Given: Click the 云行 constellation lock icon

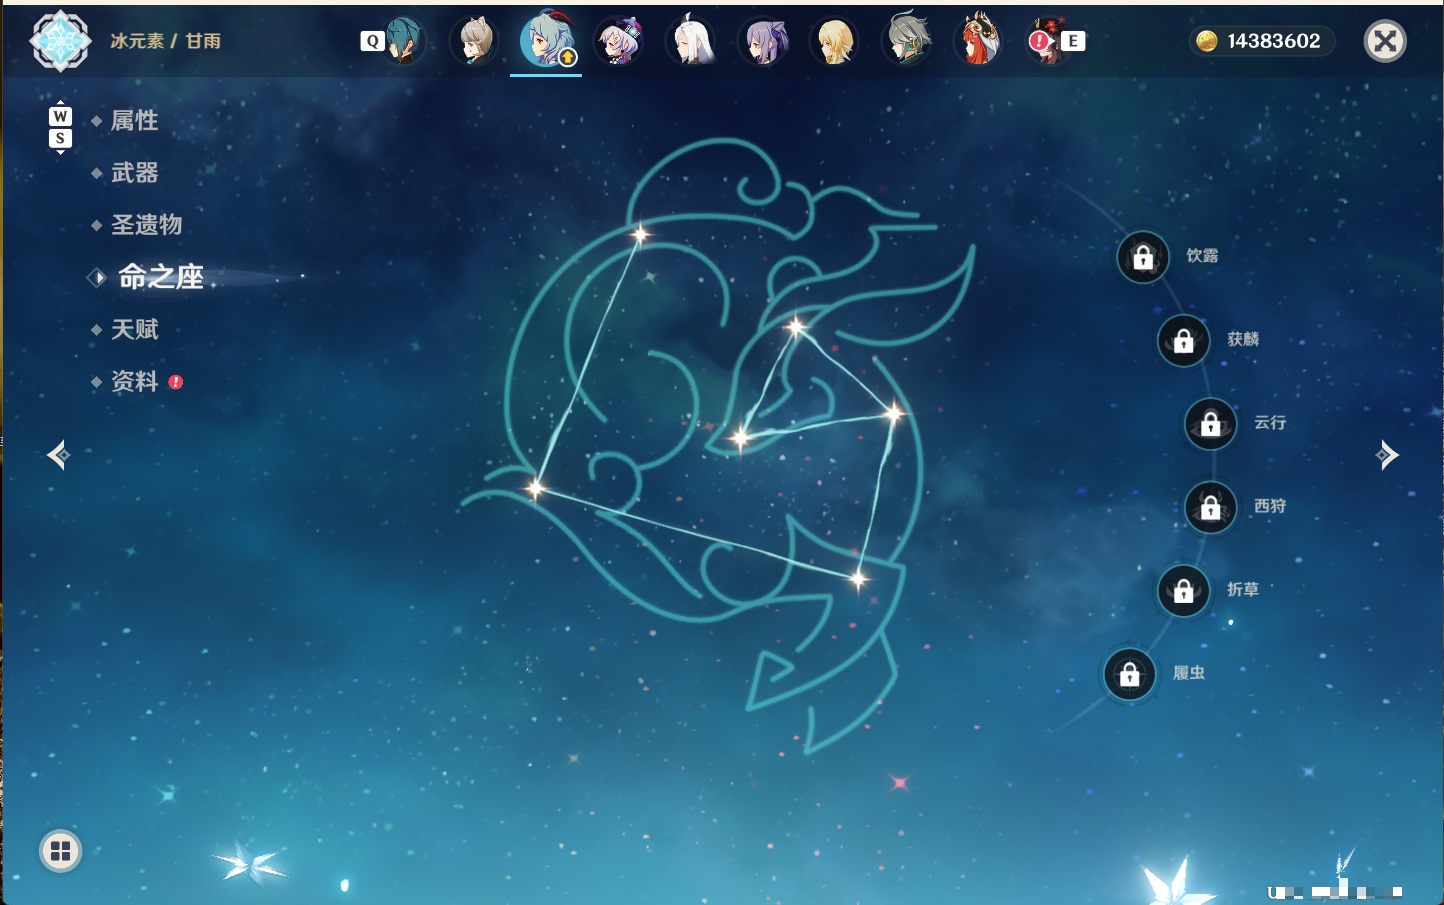Looking at the screenshot, I should coord(1210,424).
